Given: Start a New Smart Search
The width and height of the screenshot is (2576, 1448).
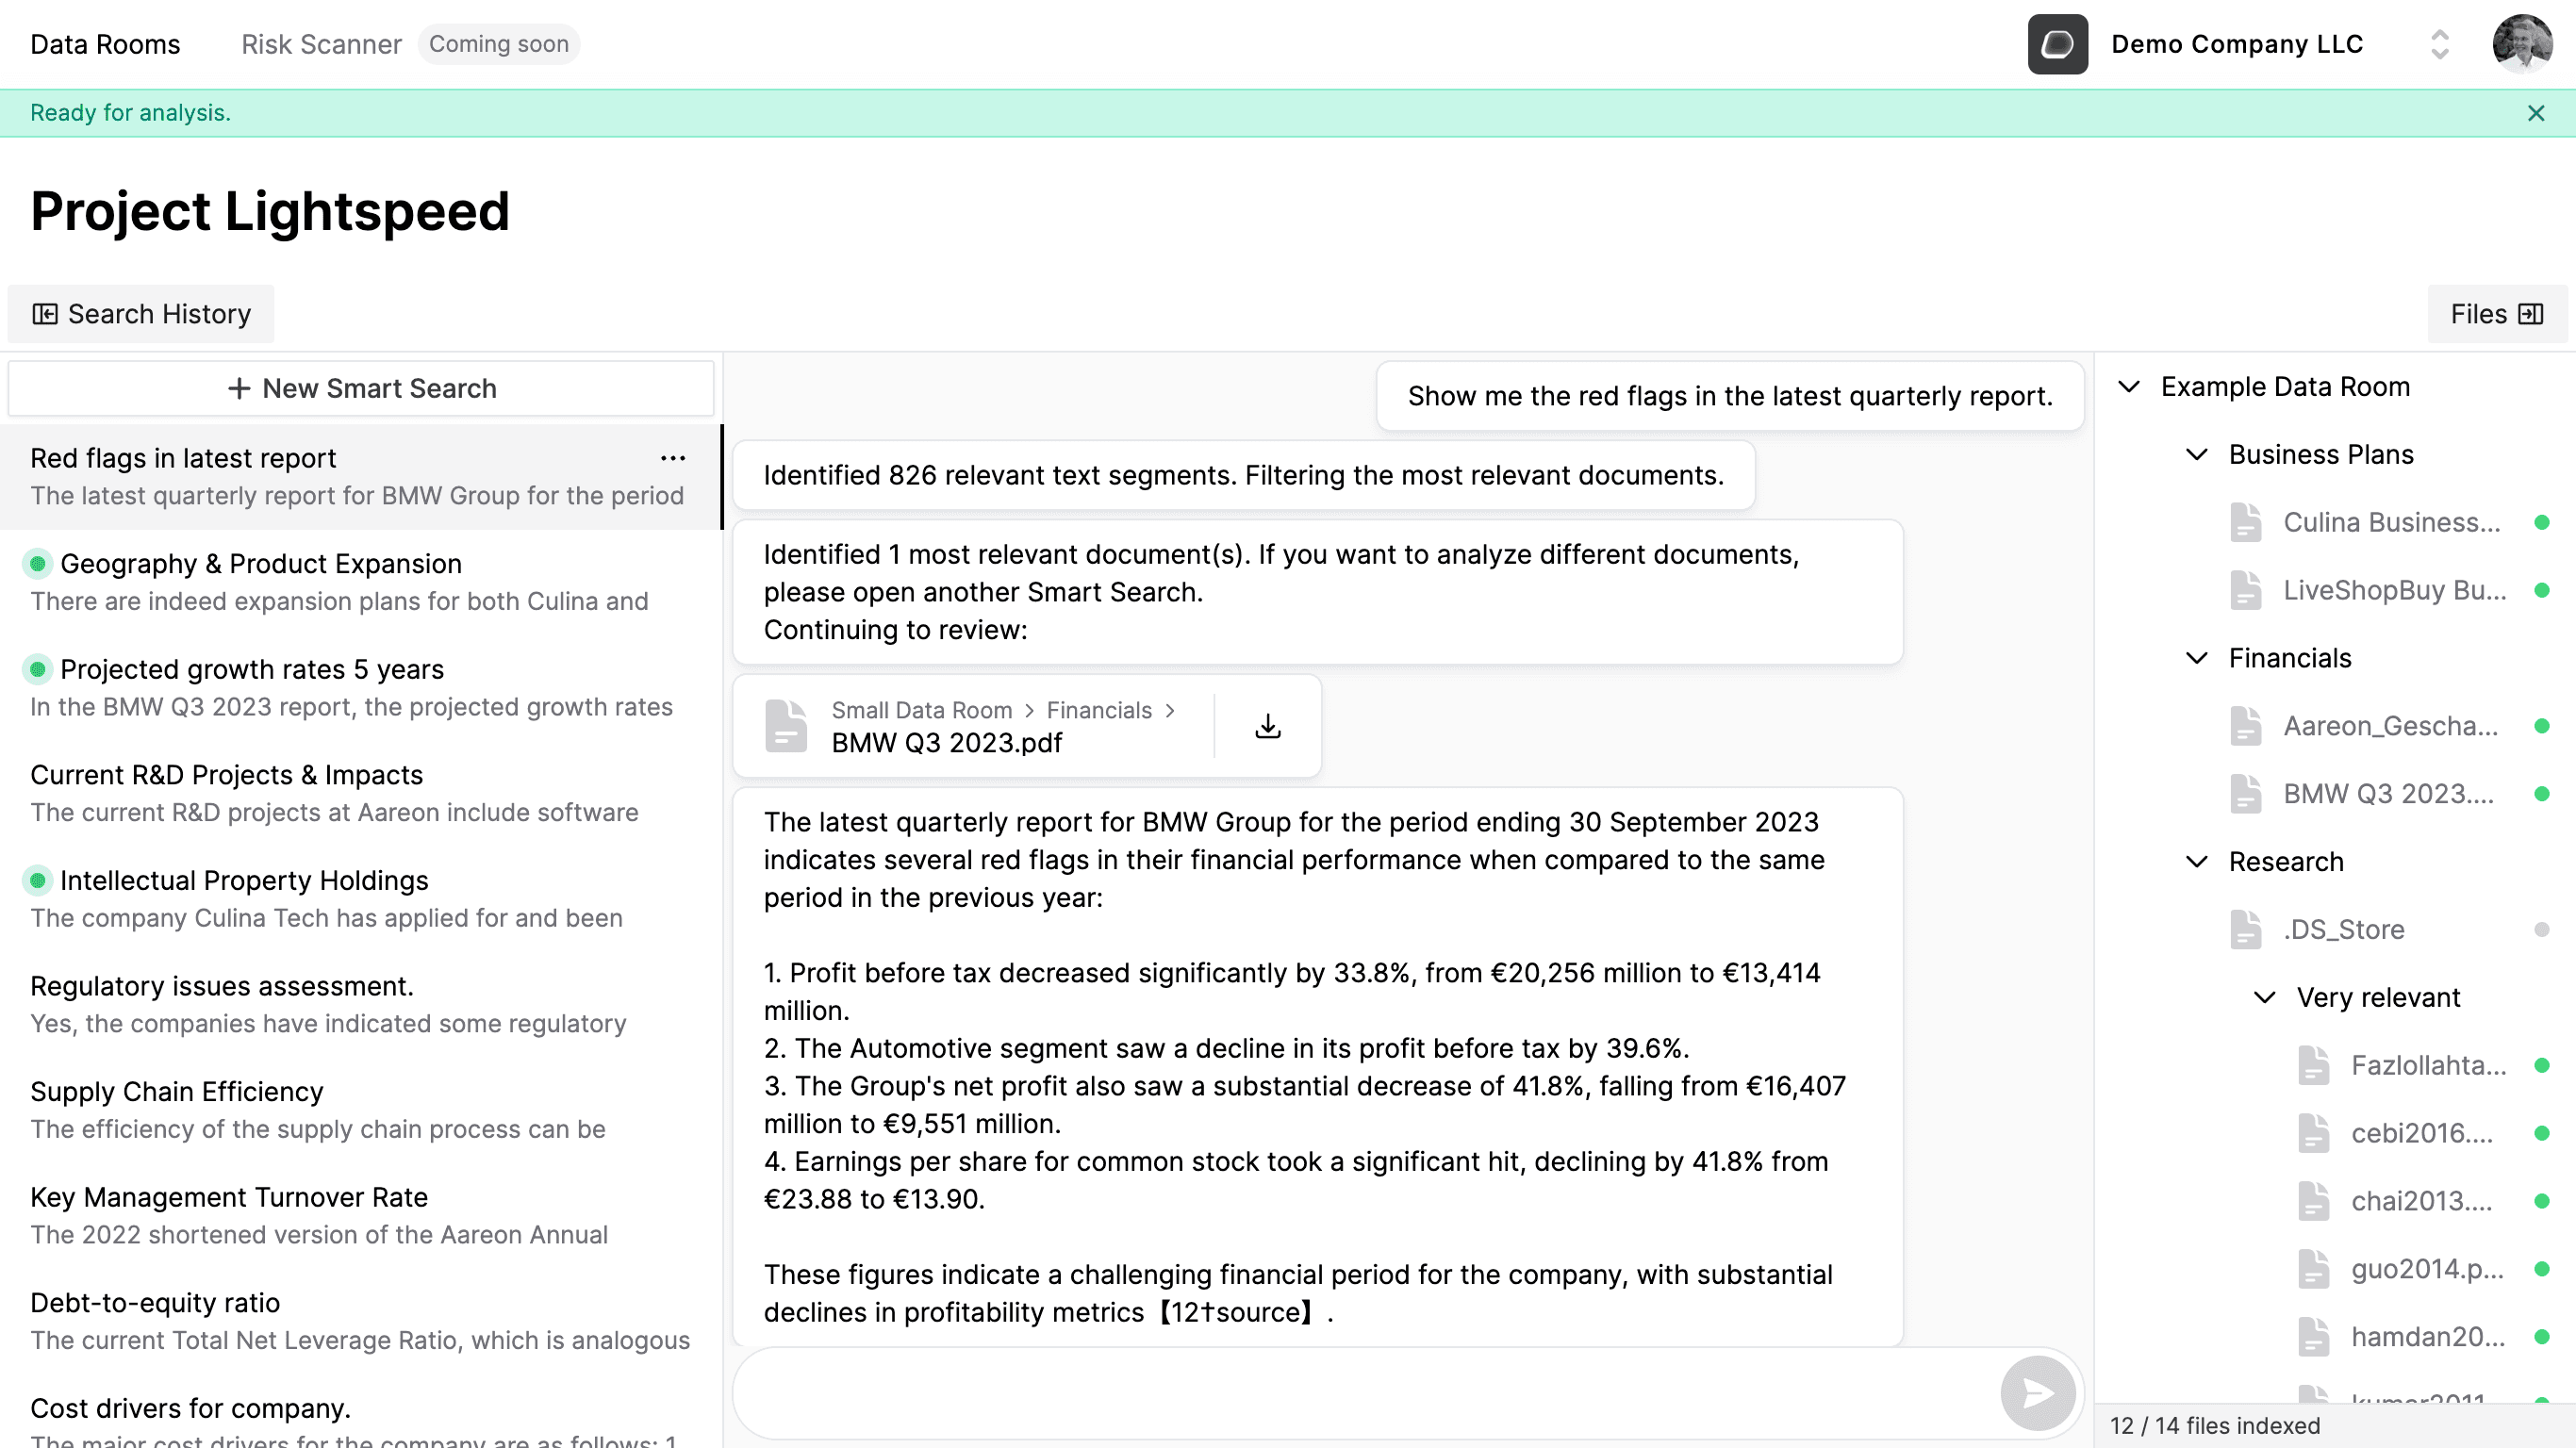Looking at the screenshot, I should point(361,388).
